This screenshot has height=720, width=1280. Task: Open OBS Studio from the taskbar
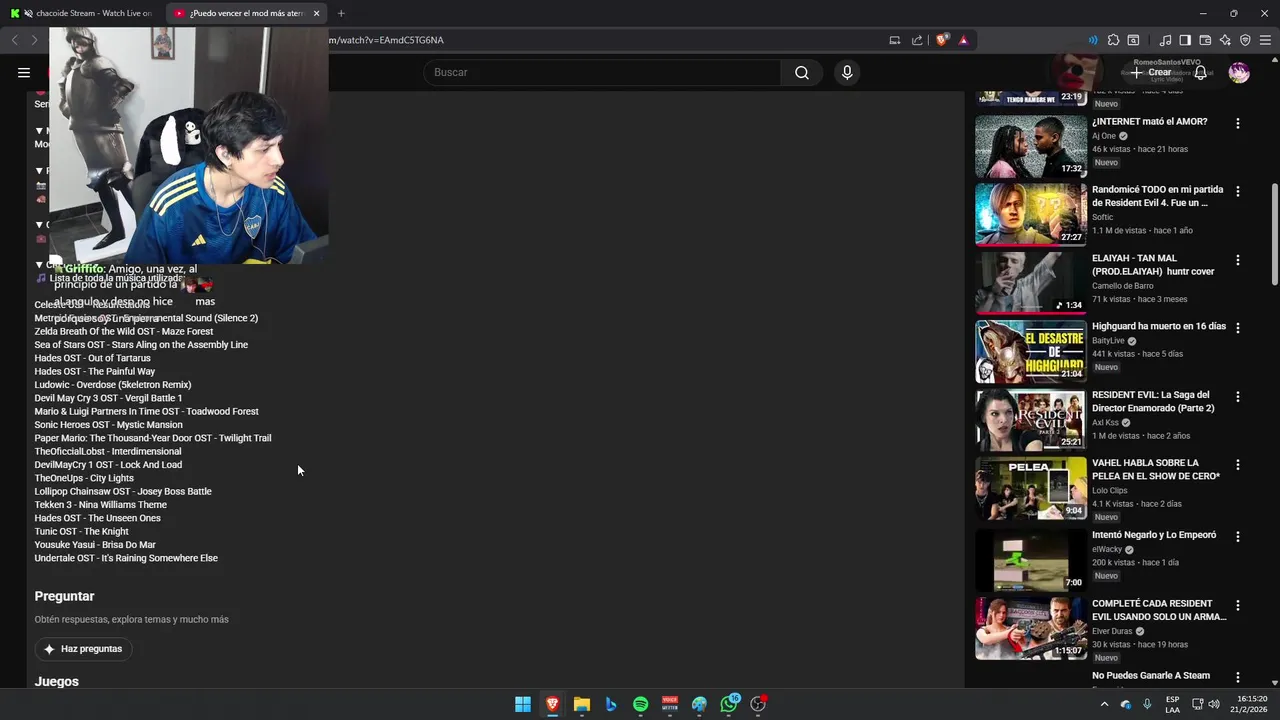click(x=758, y=704)
